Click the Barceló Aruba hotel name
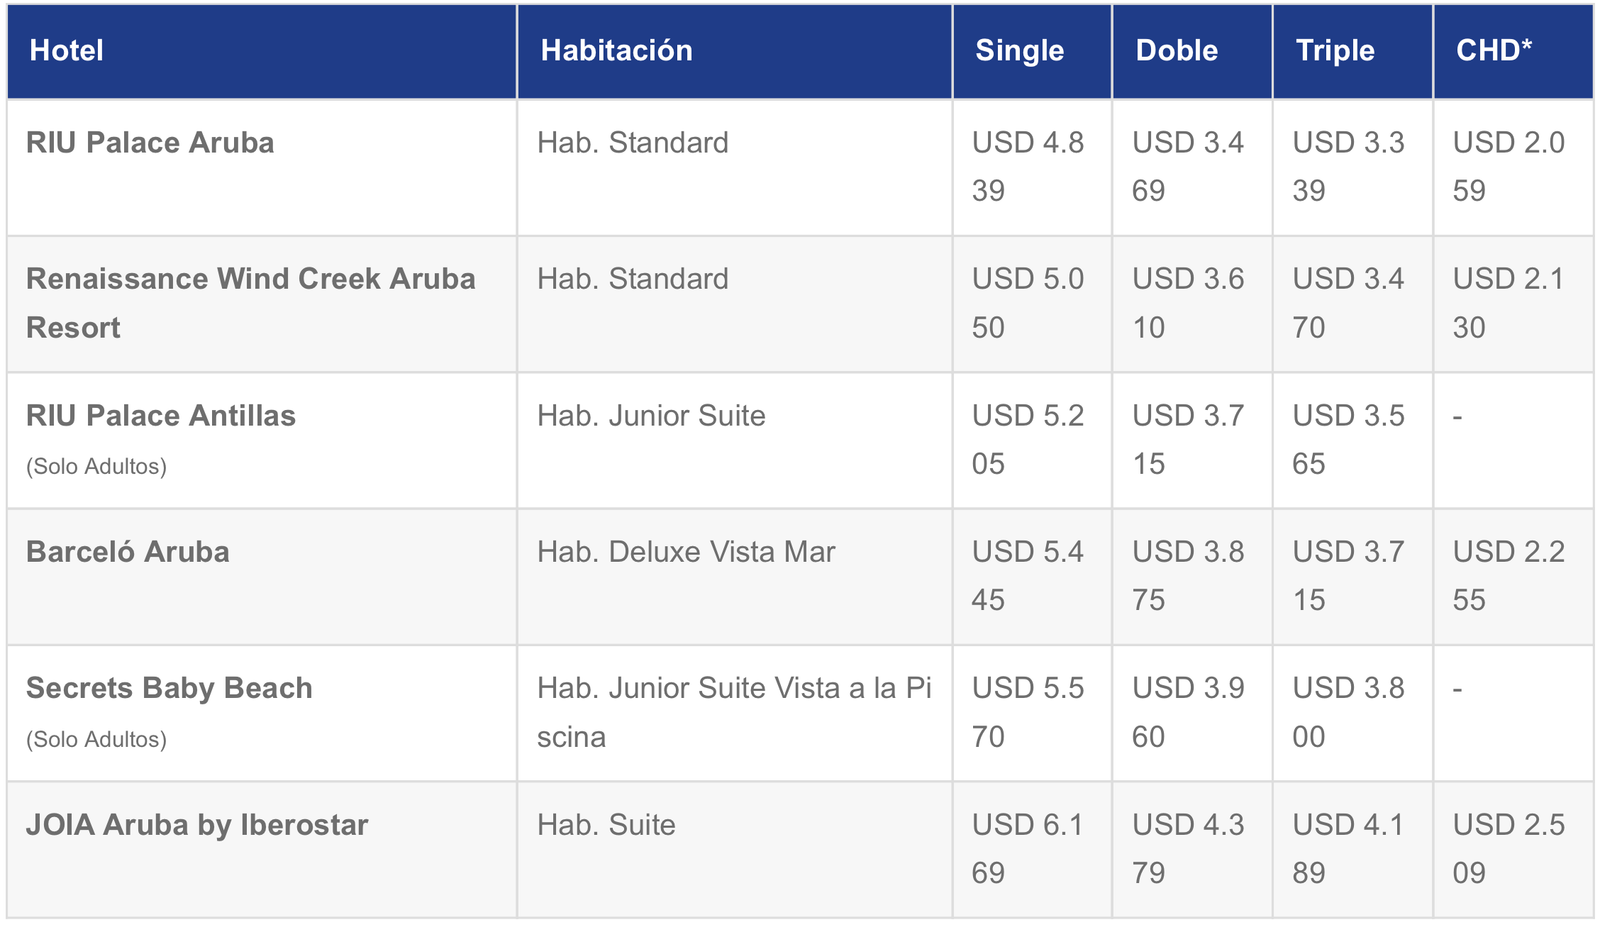Screen dimensions: 1600x925 coord(128,552)
